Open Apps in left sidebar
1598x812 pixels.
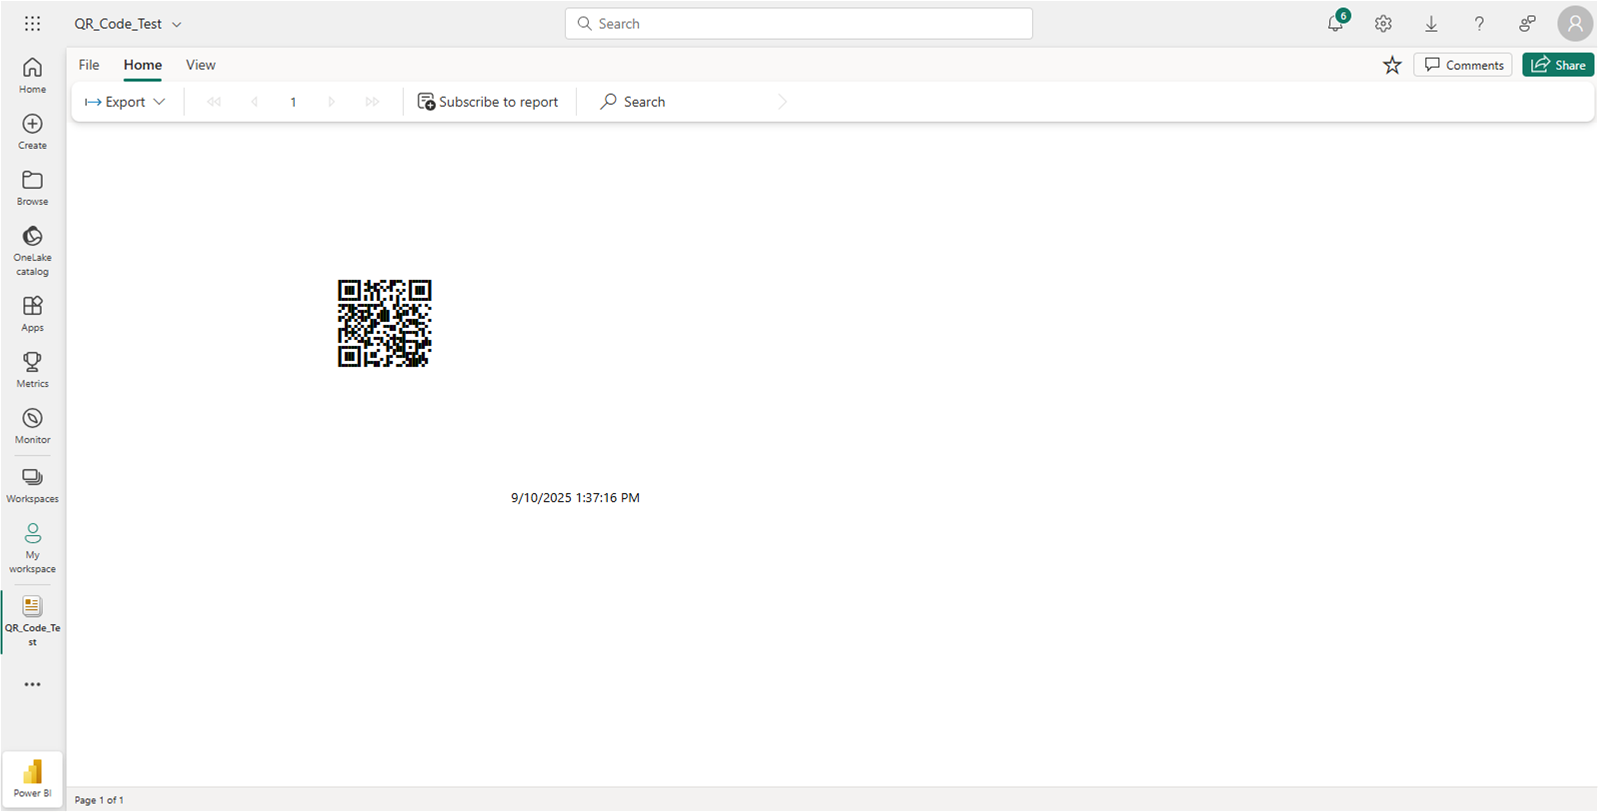32,313
